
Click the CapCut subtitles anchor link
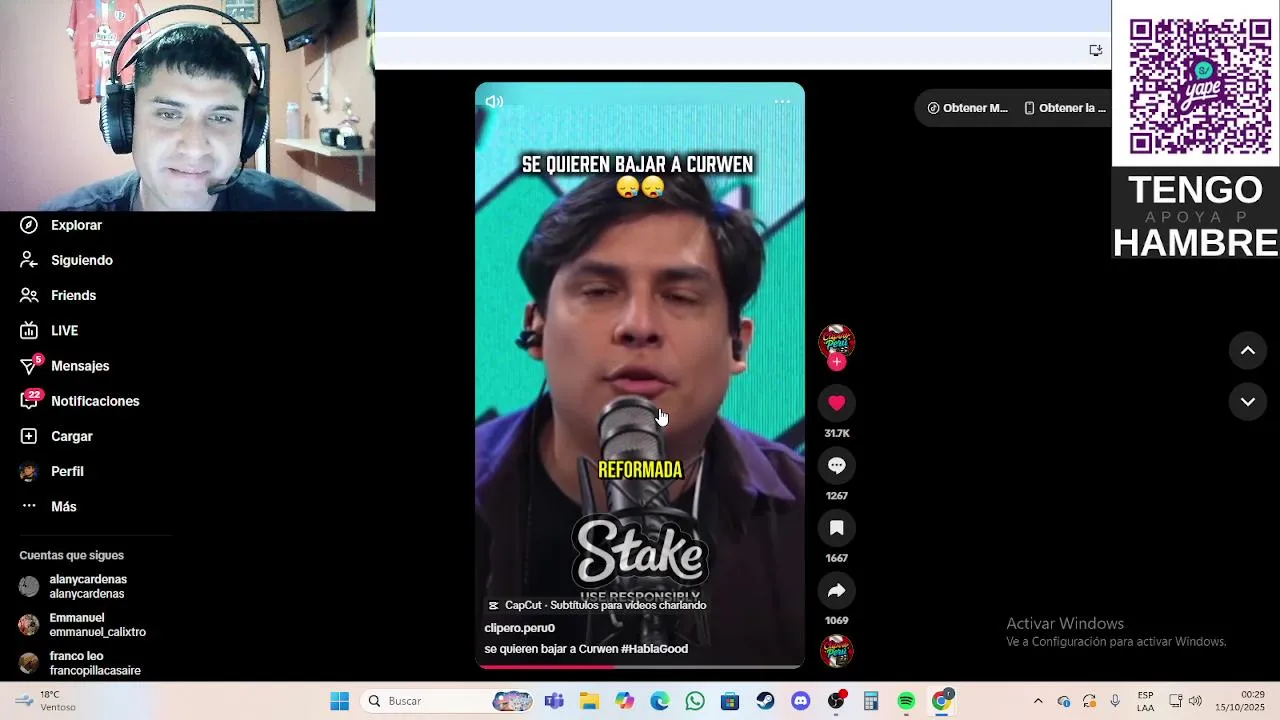point(597,605)
